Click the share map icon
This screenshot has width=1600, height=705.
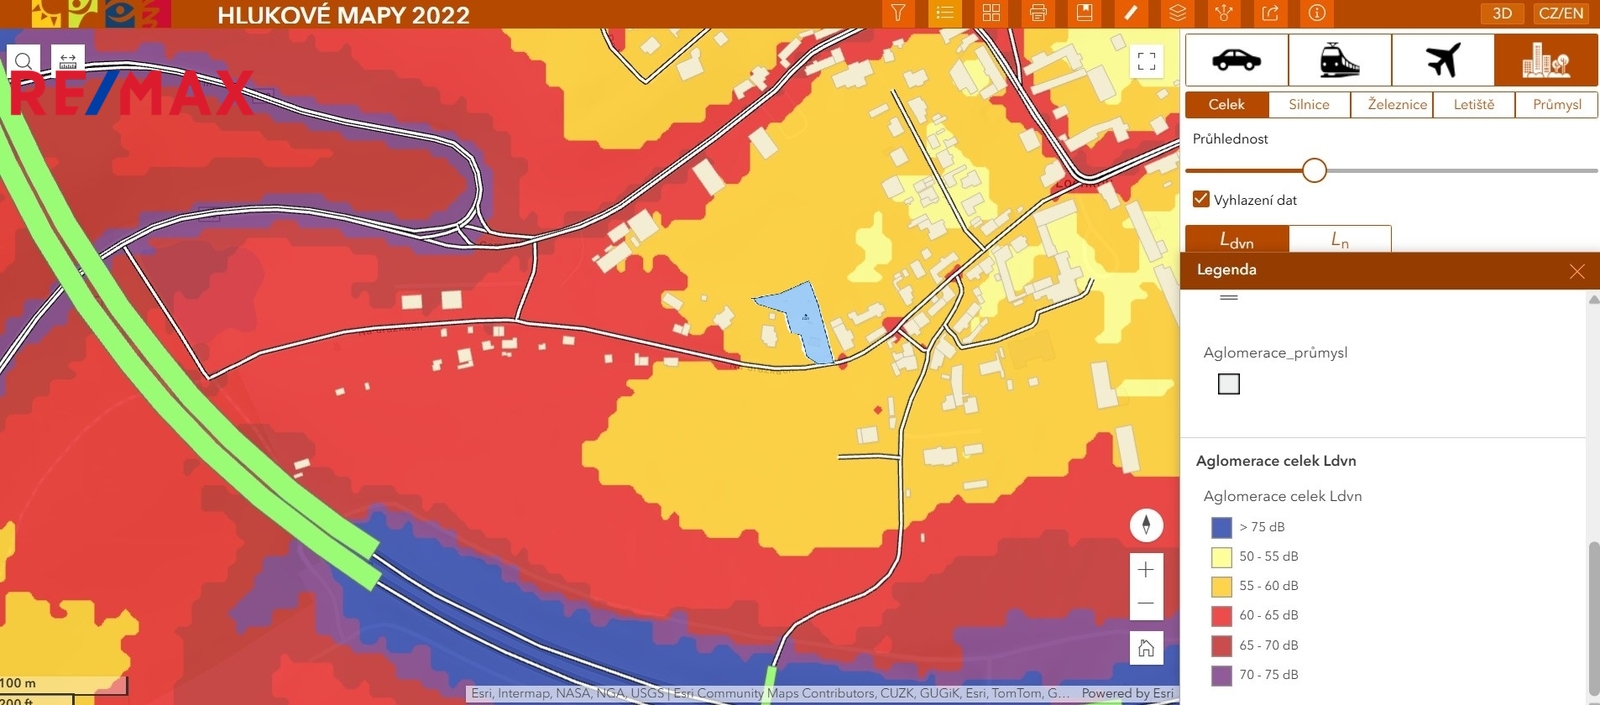1270,13
